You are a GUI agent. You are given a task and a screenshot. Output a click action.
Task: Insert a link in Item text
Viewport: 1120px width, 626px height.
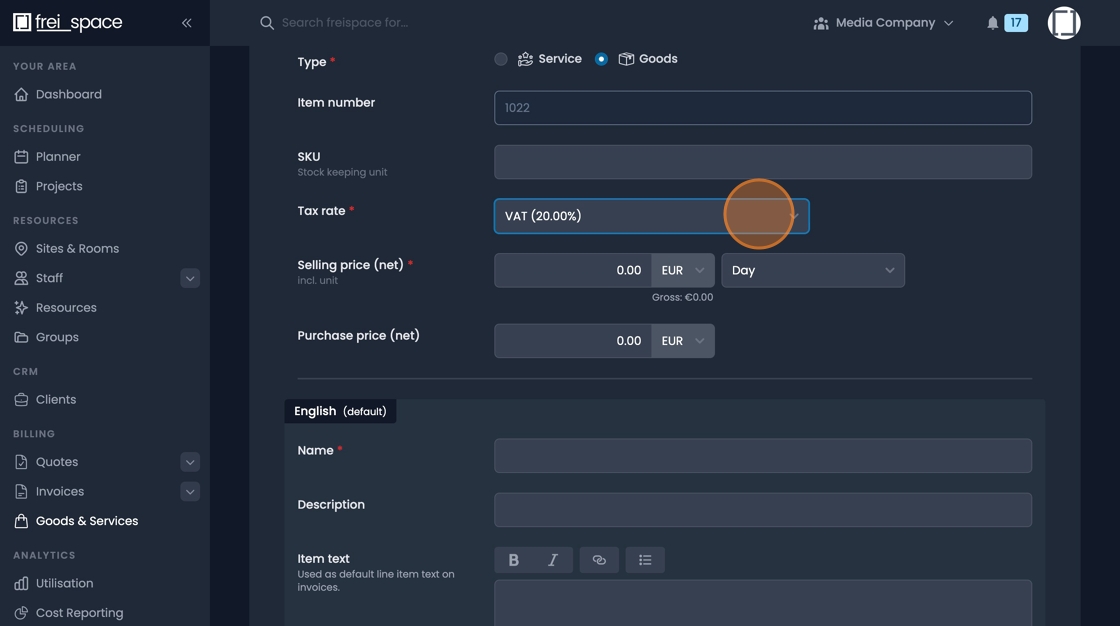tap(599, 560)
